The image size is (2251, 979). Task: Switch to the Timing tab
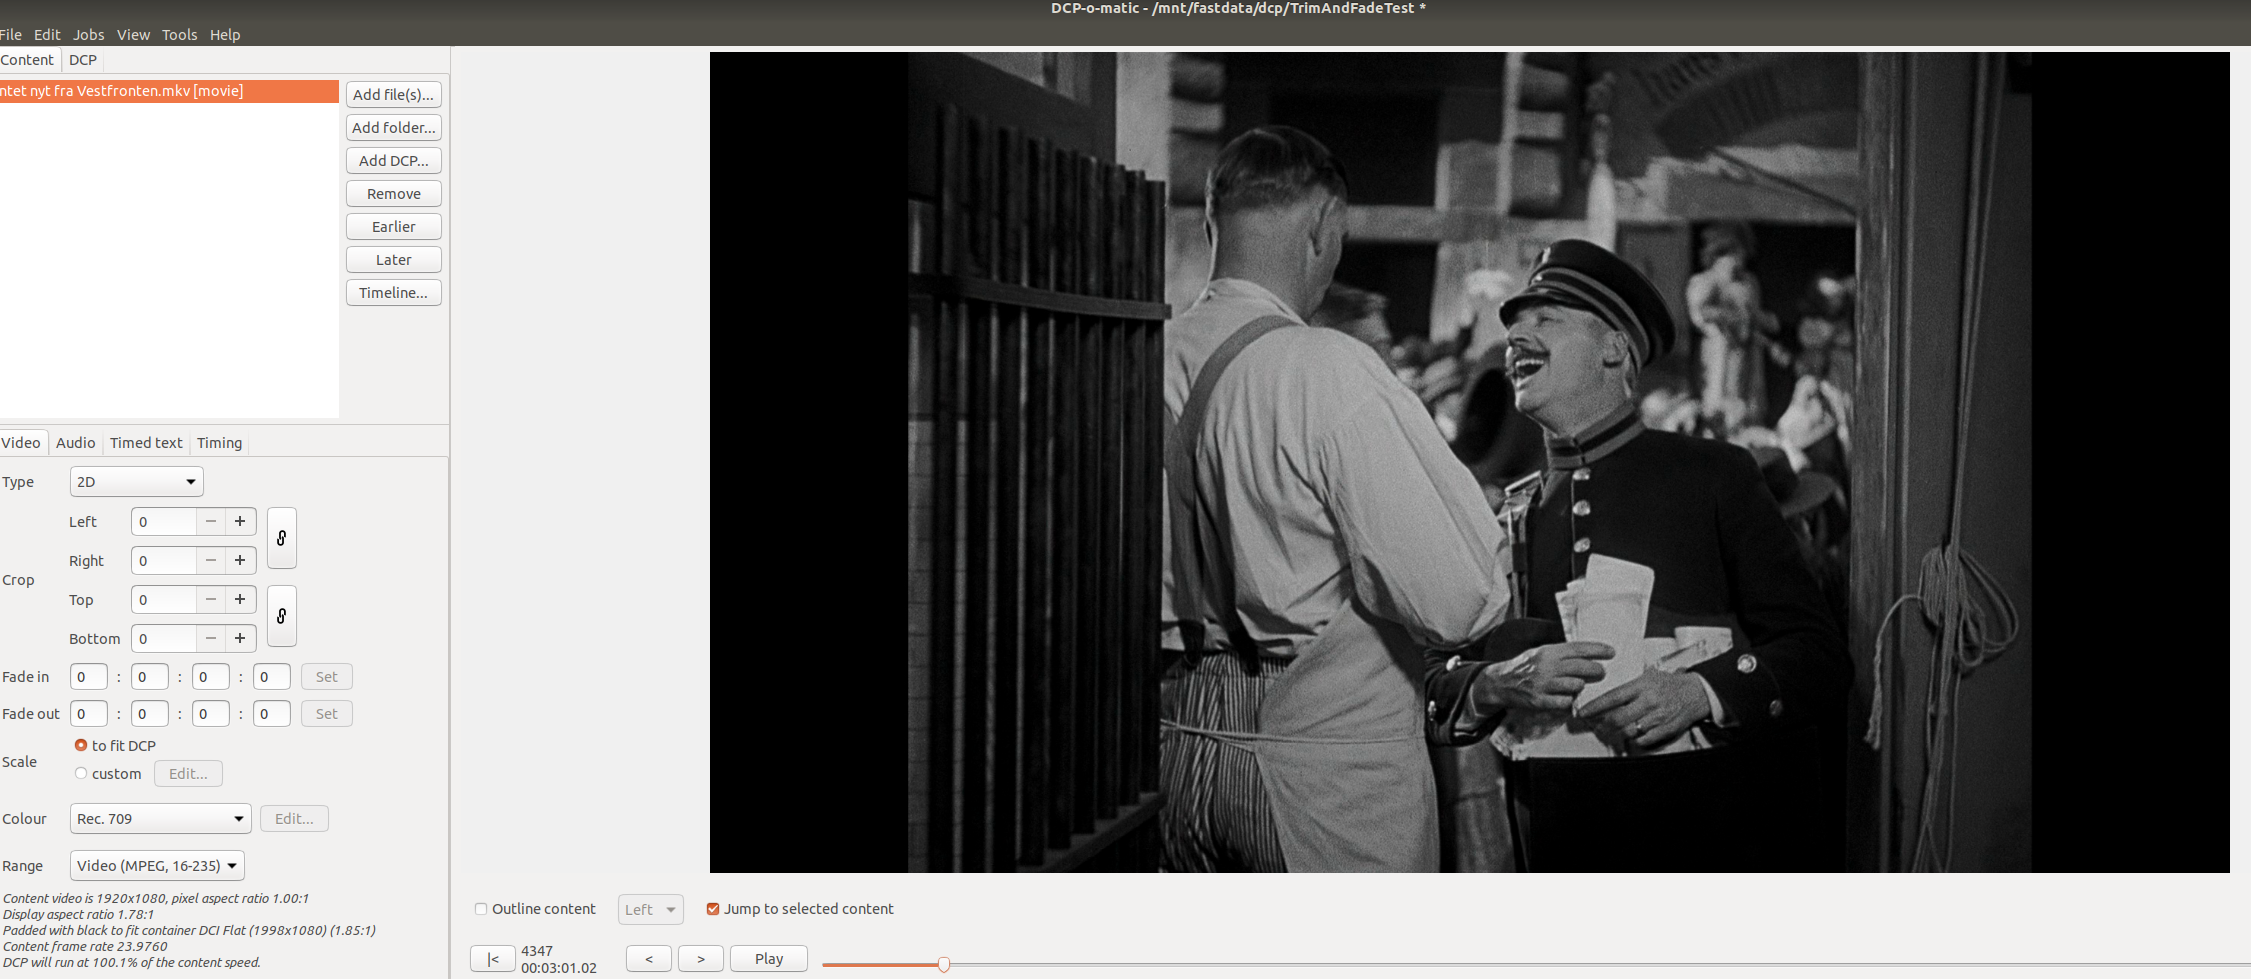point(219,443)
